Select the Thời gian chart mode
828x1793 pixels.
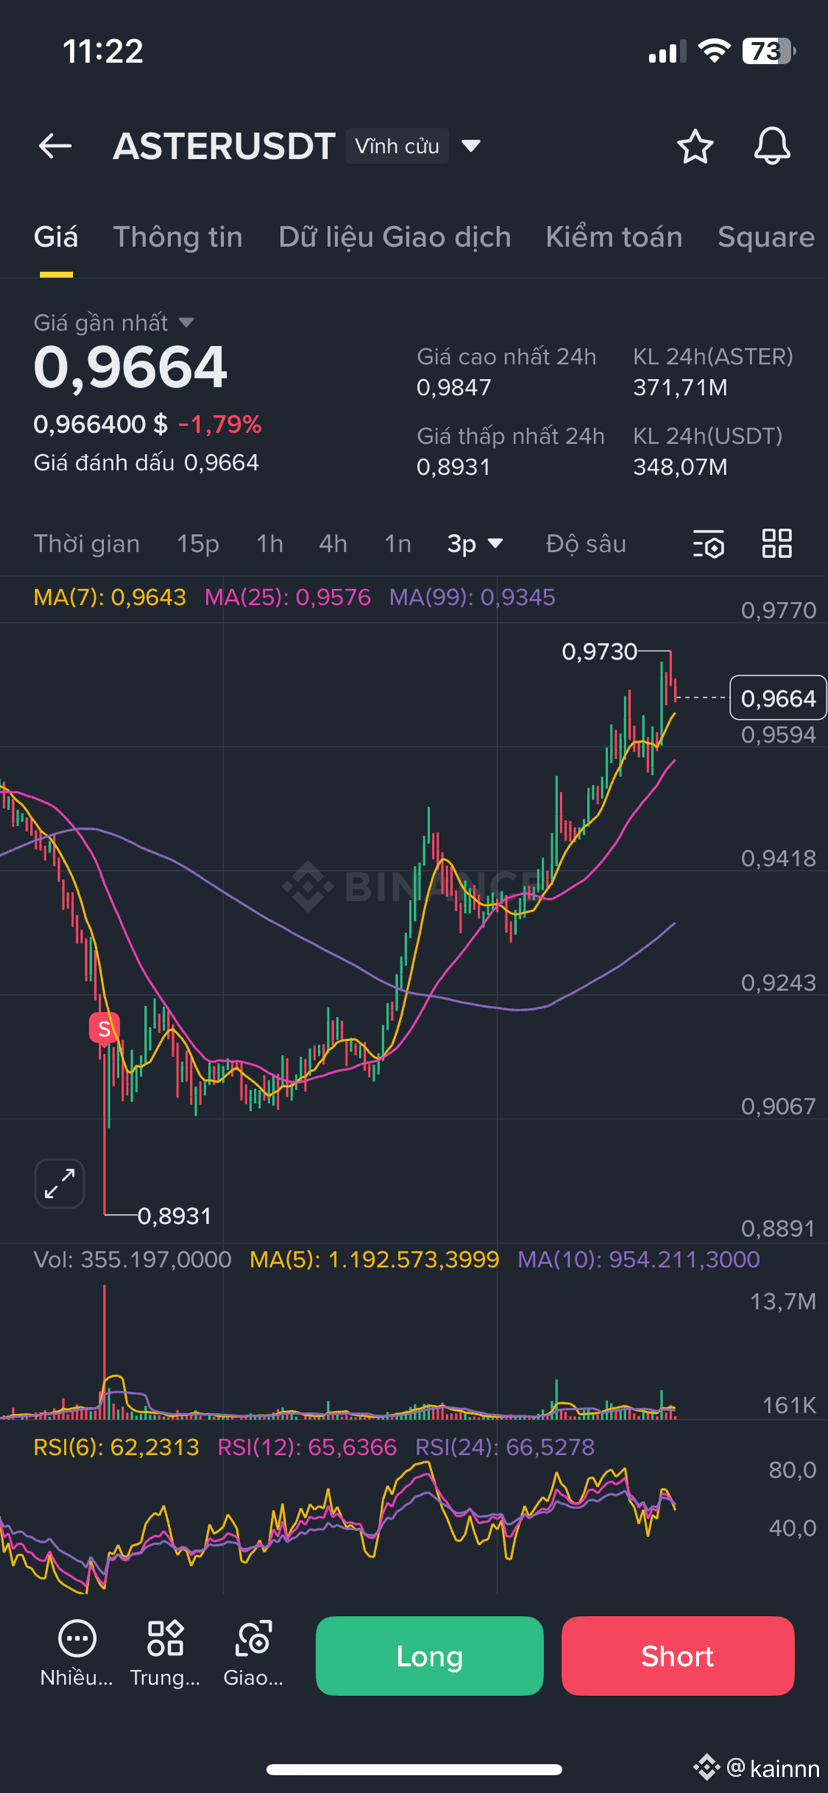tap(87, 543)
